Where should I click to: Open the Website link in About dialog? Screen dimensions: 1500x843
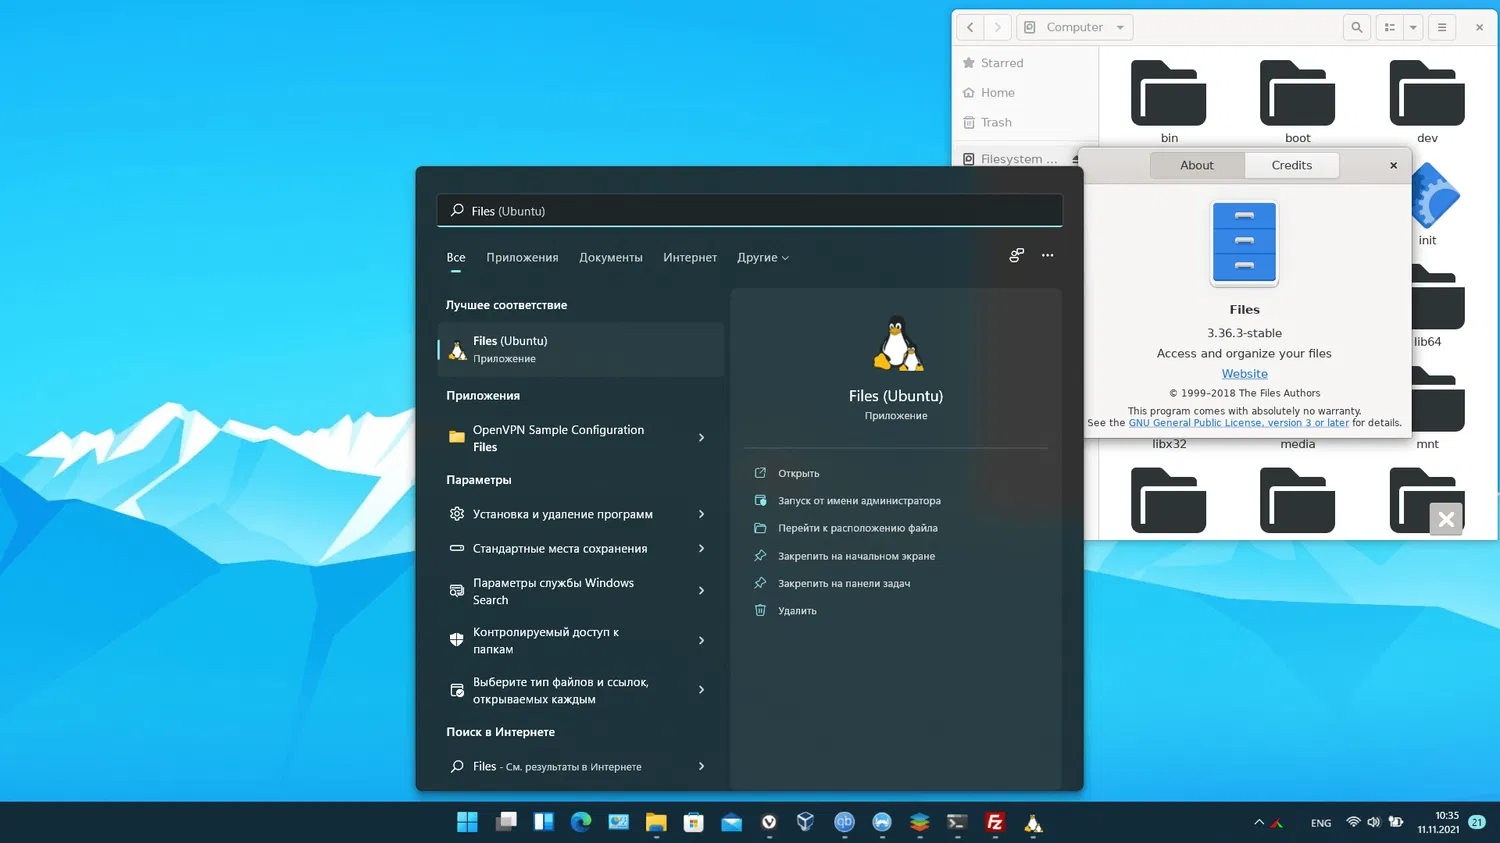pyautogui.click(x=1244, y=374)
